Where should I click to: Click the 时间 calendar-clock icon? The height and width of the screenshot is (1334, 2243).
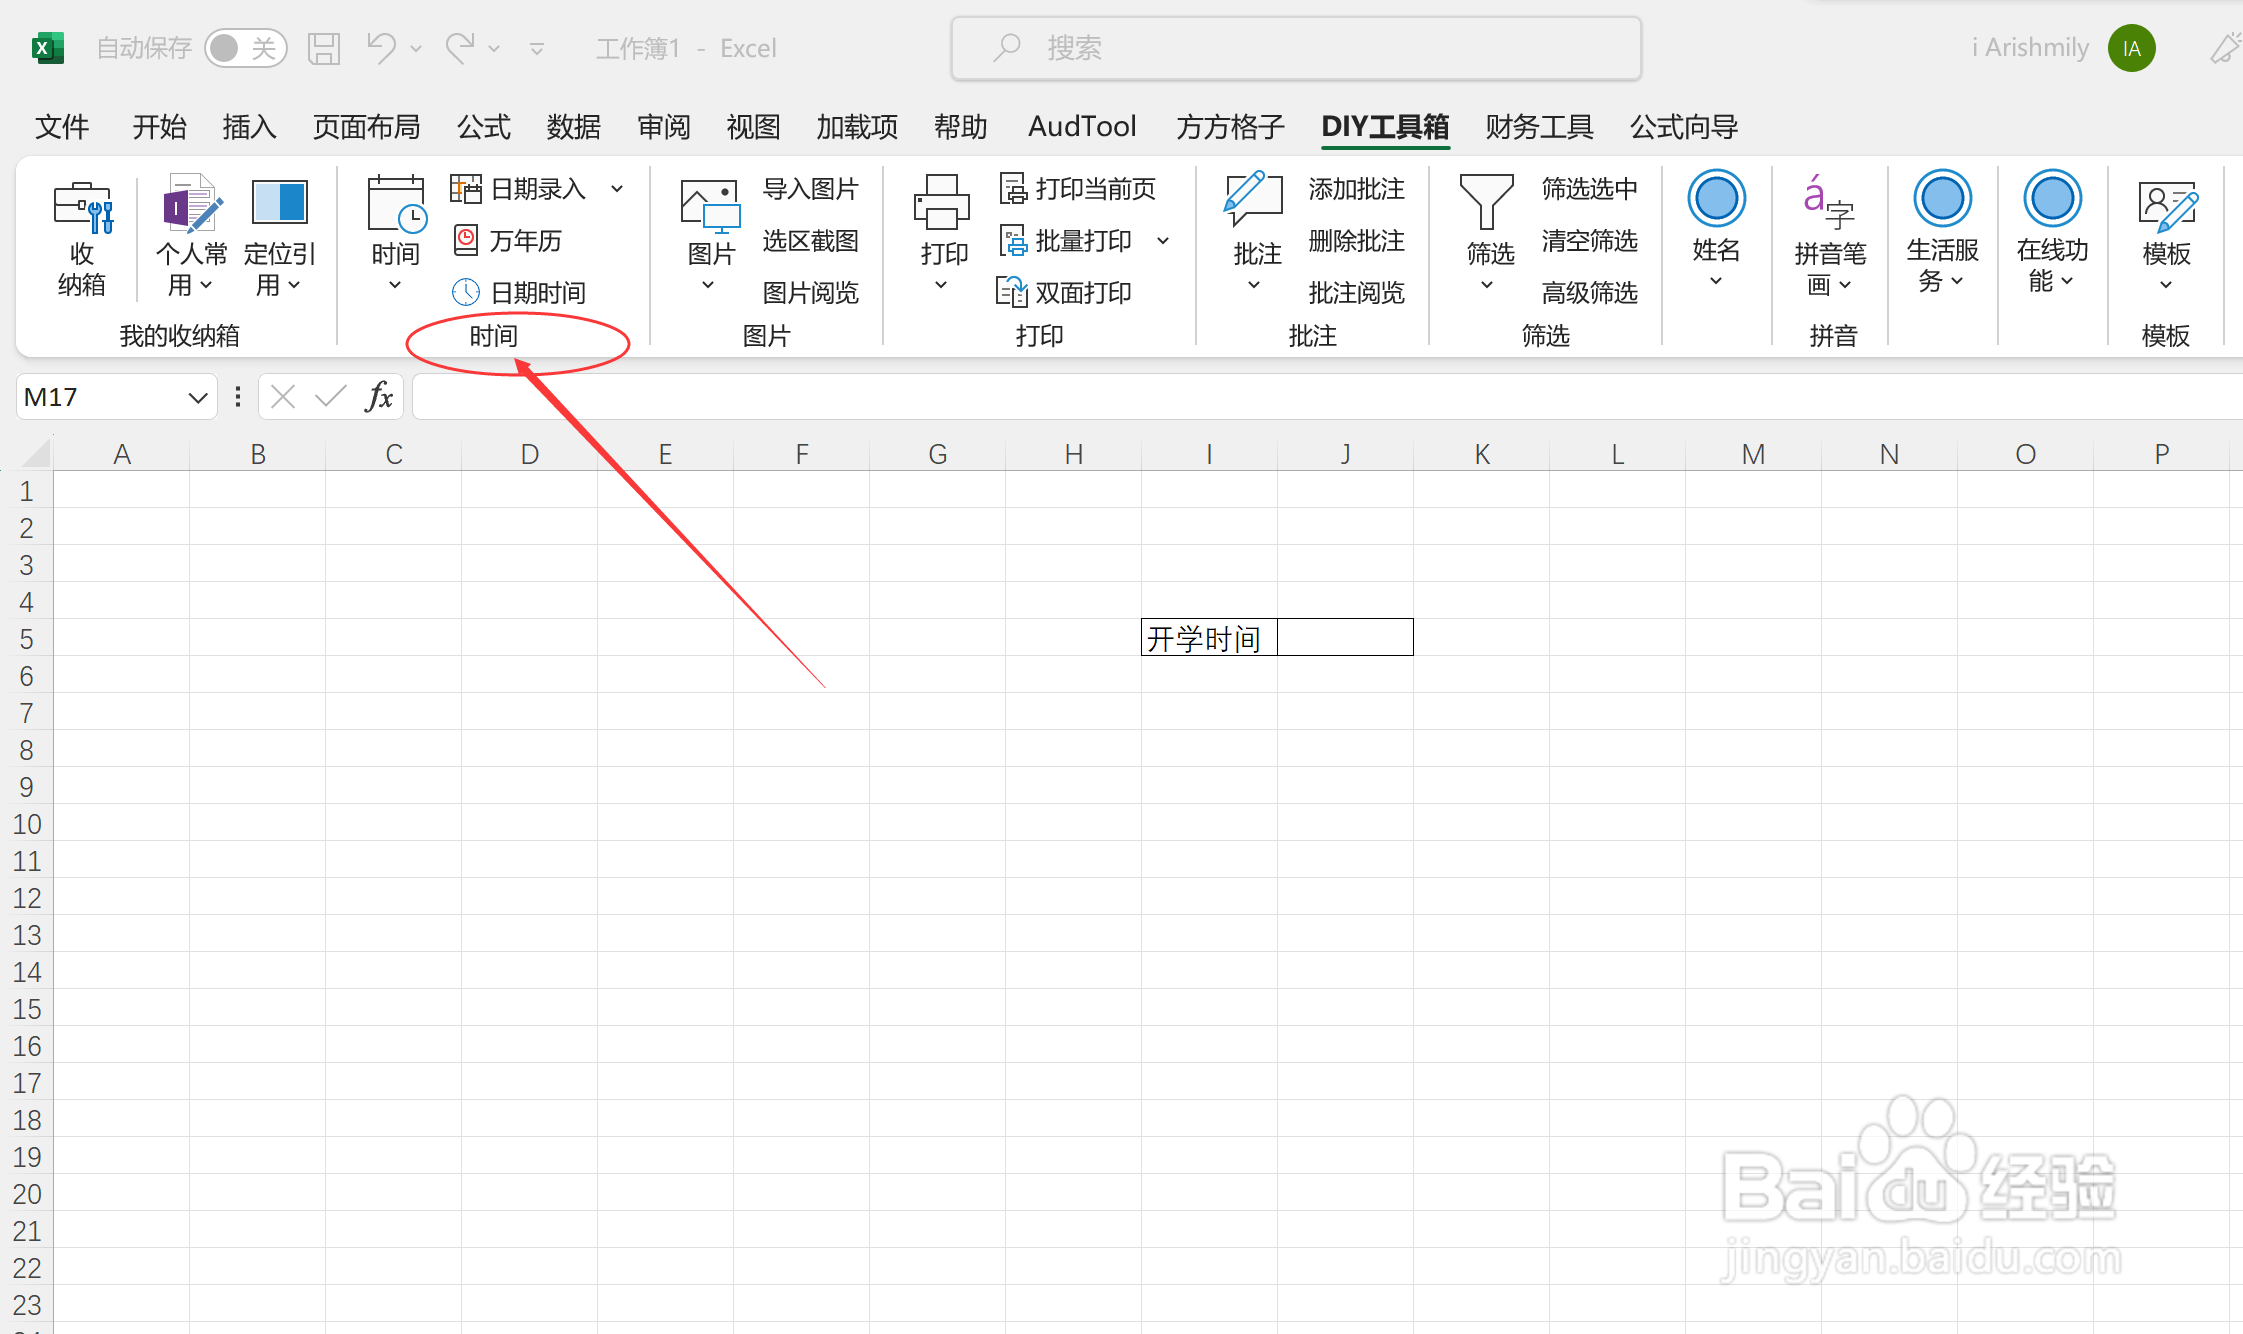point(397,204)
